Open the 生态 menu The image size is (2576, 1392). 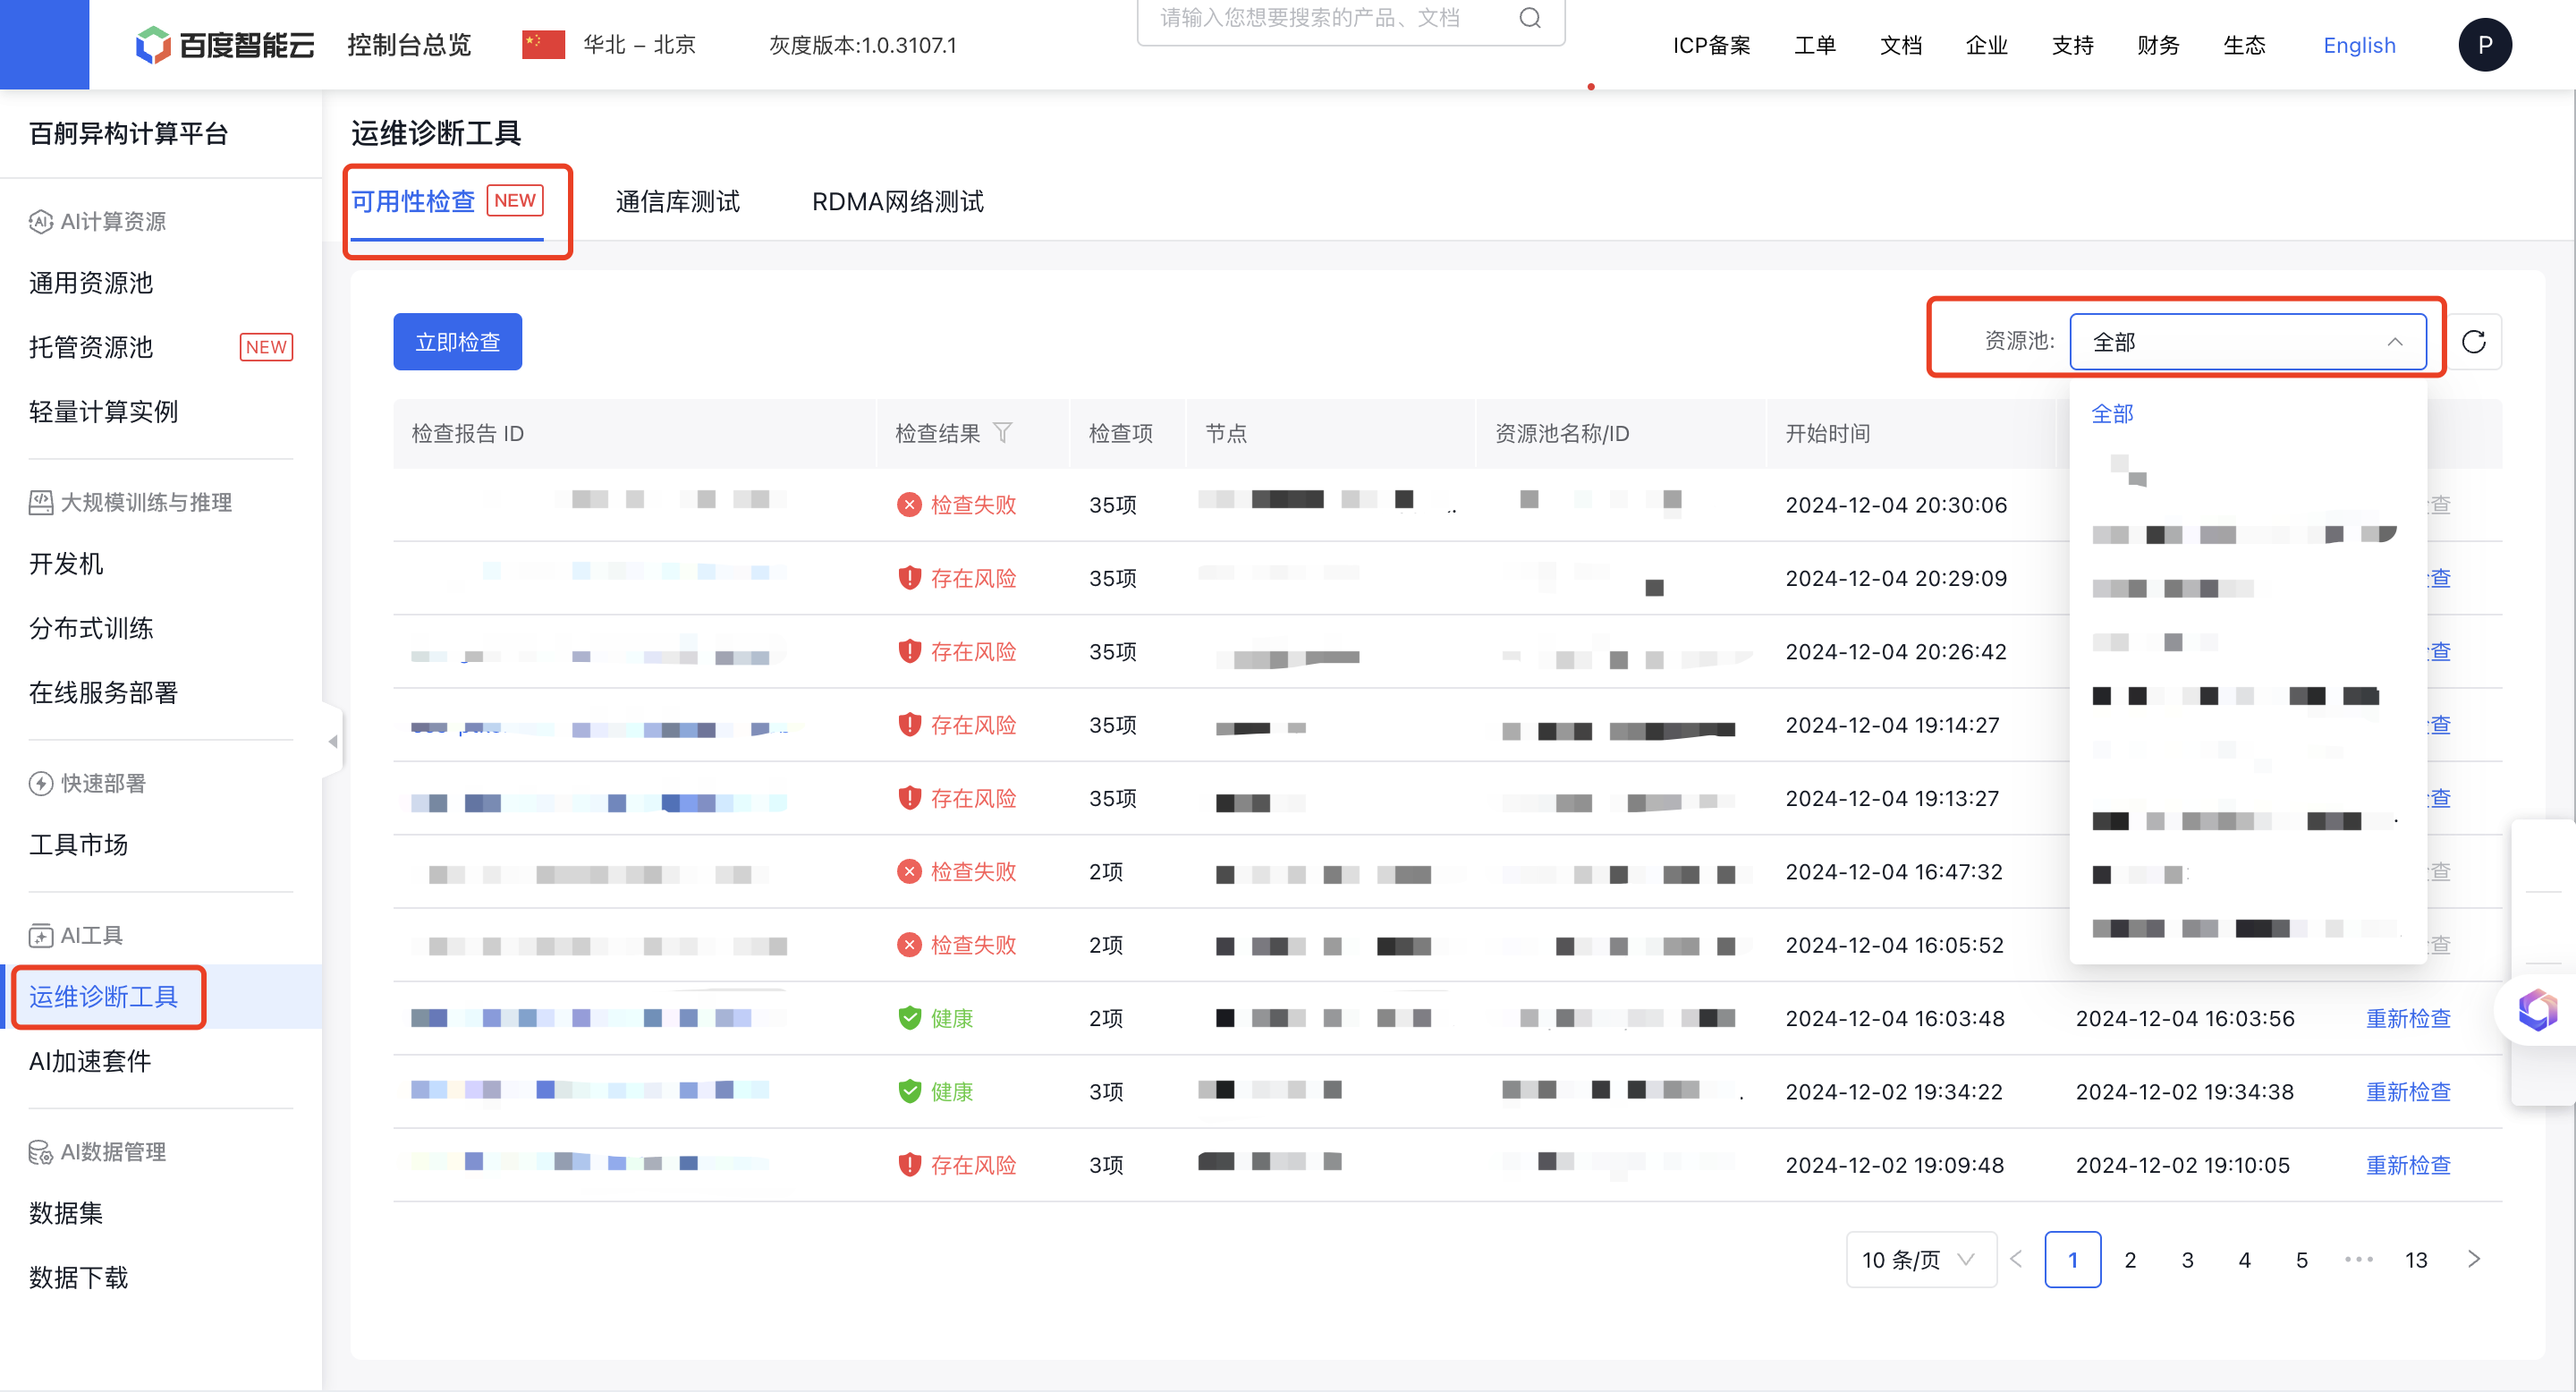pyautogui.click(x=2244, y=45)
